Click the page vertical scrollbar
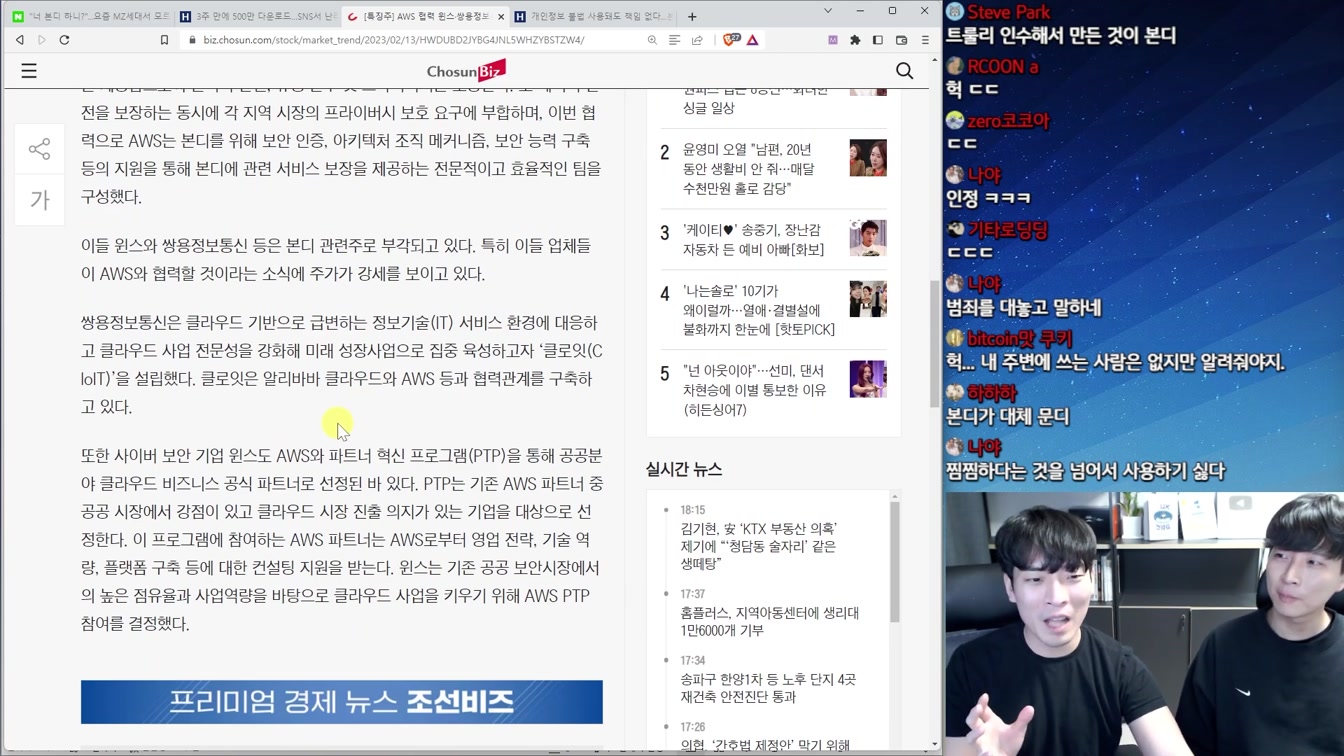 coord(935,342)
